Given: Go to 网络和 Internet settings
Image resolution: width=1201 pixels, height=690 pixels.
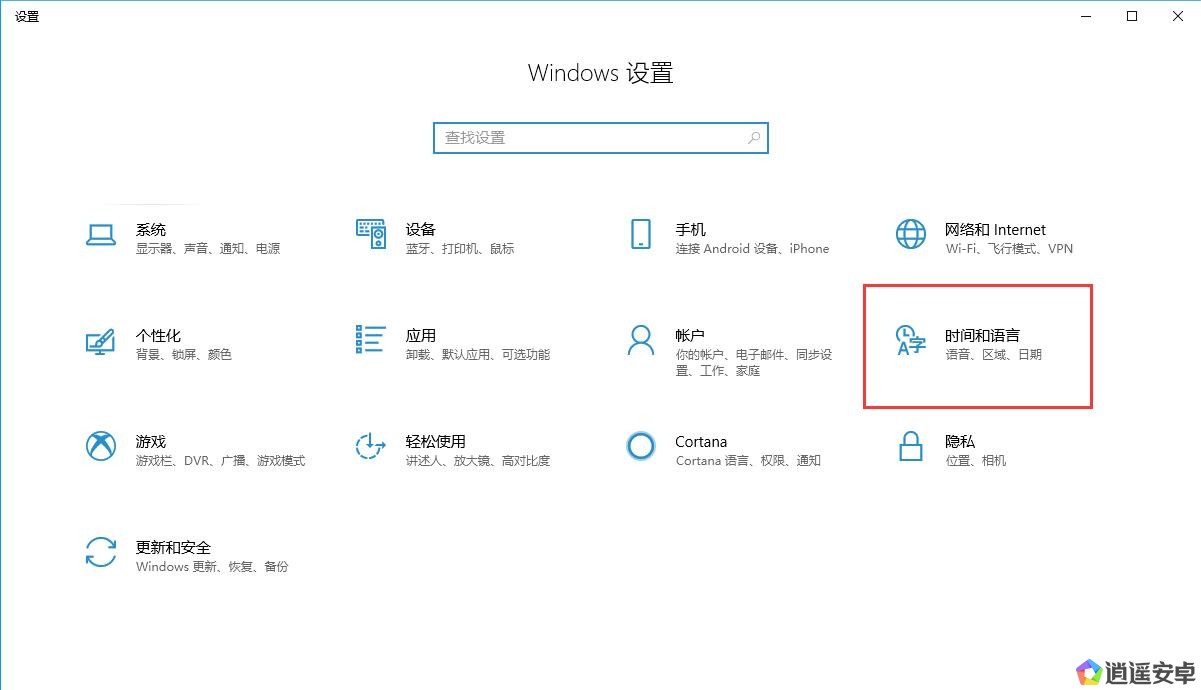Looking at the screenshot, I should (x=994, y=229).
